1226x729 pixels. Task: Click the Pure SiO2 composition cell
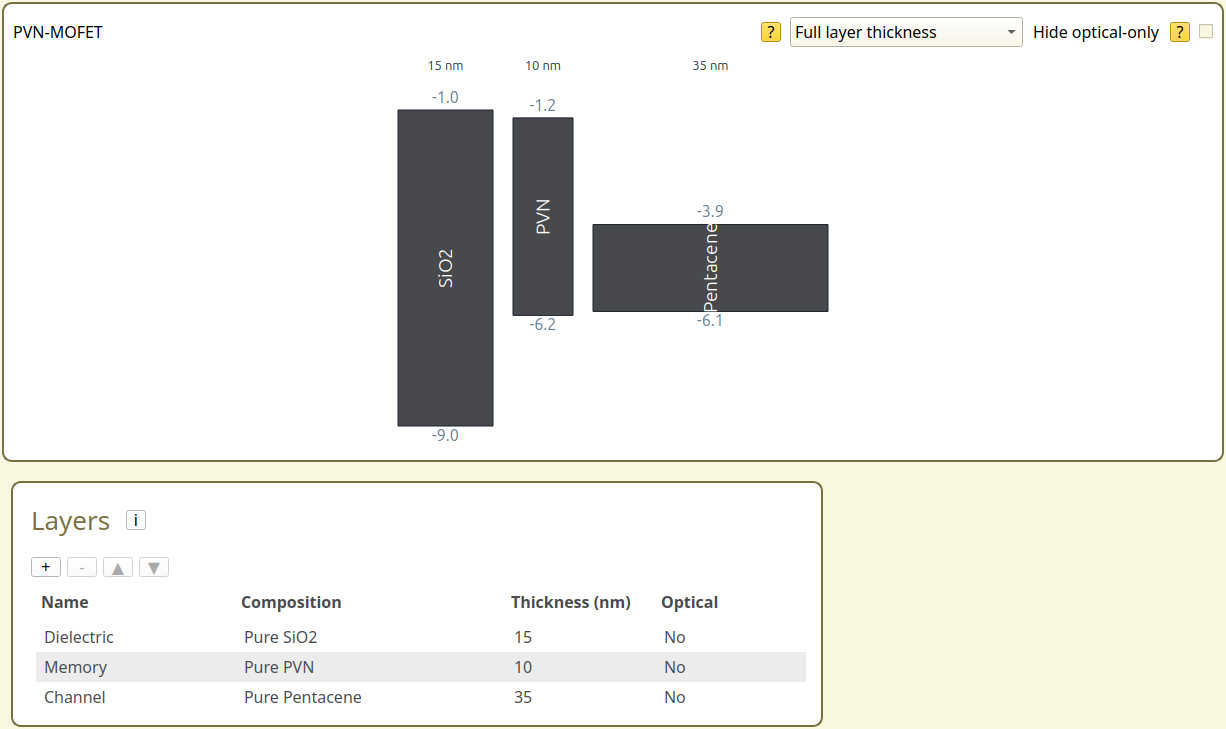281,637
